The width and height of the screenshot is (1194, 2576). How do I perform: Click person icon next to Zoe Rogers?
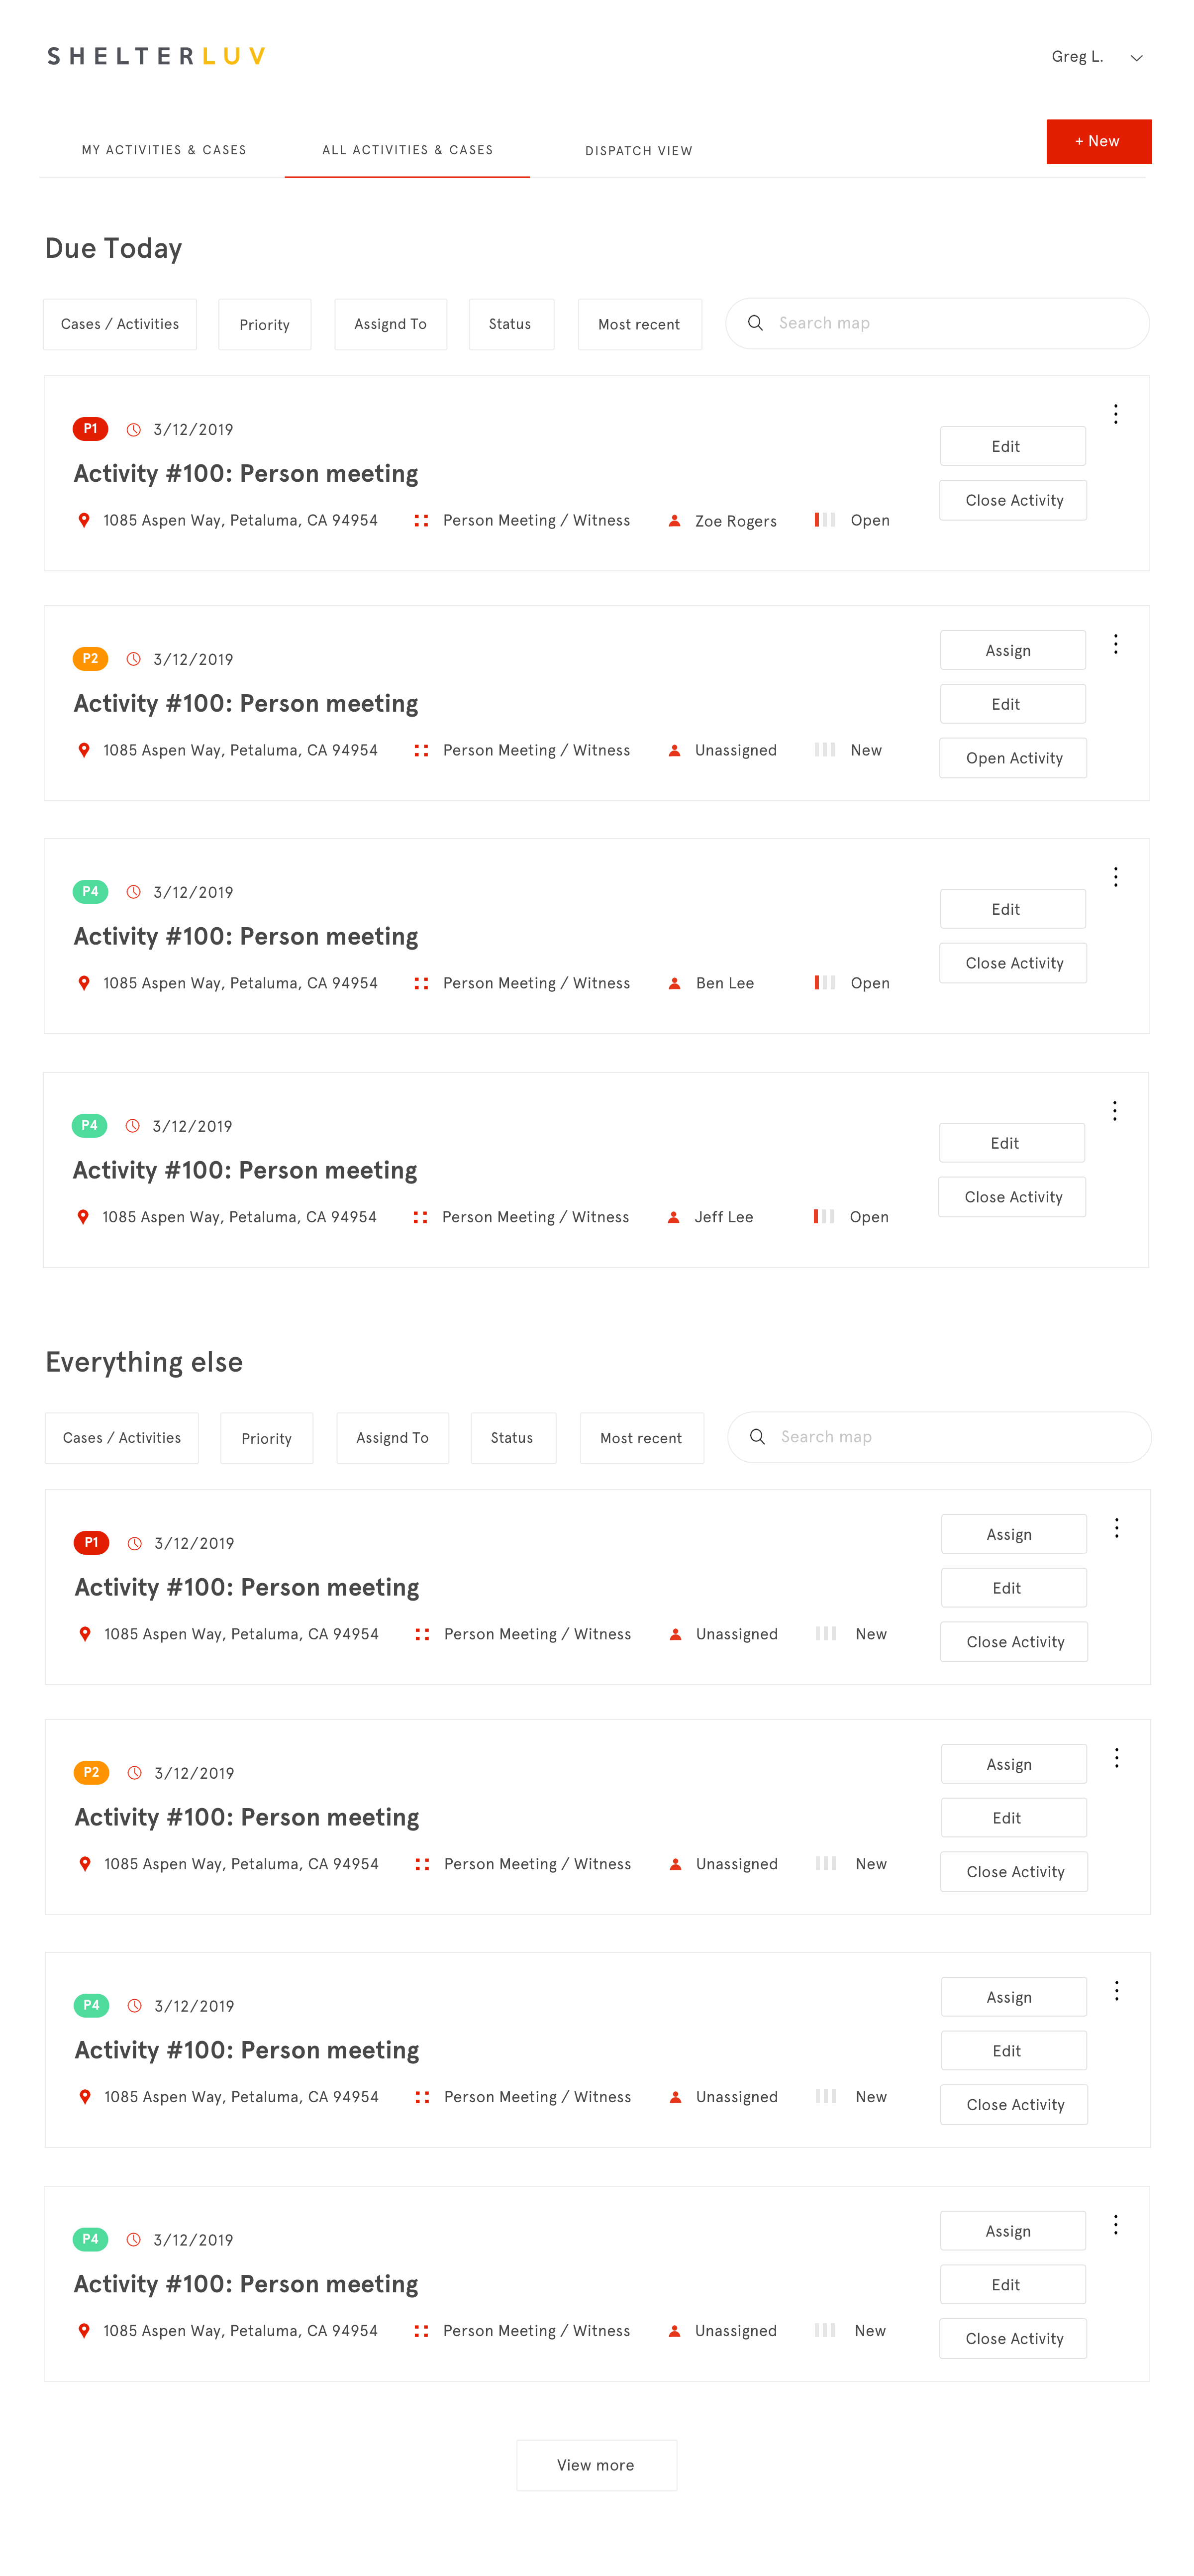coord(674,521)
